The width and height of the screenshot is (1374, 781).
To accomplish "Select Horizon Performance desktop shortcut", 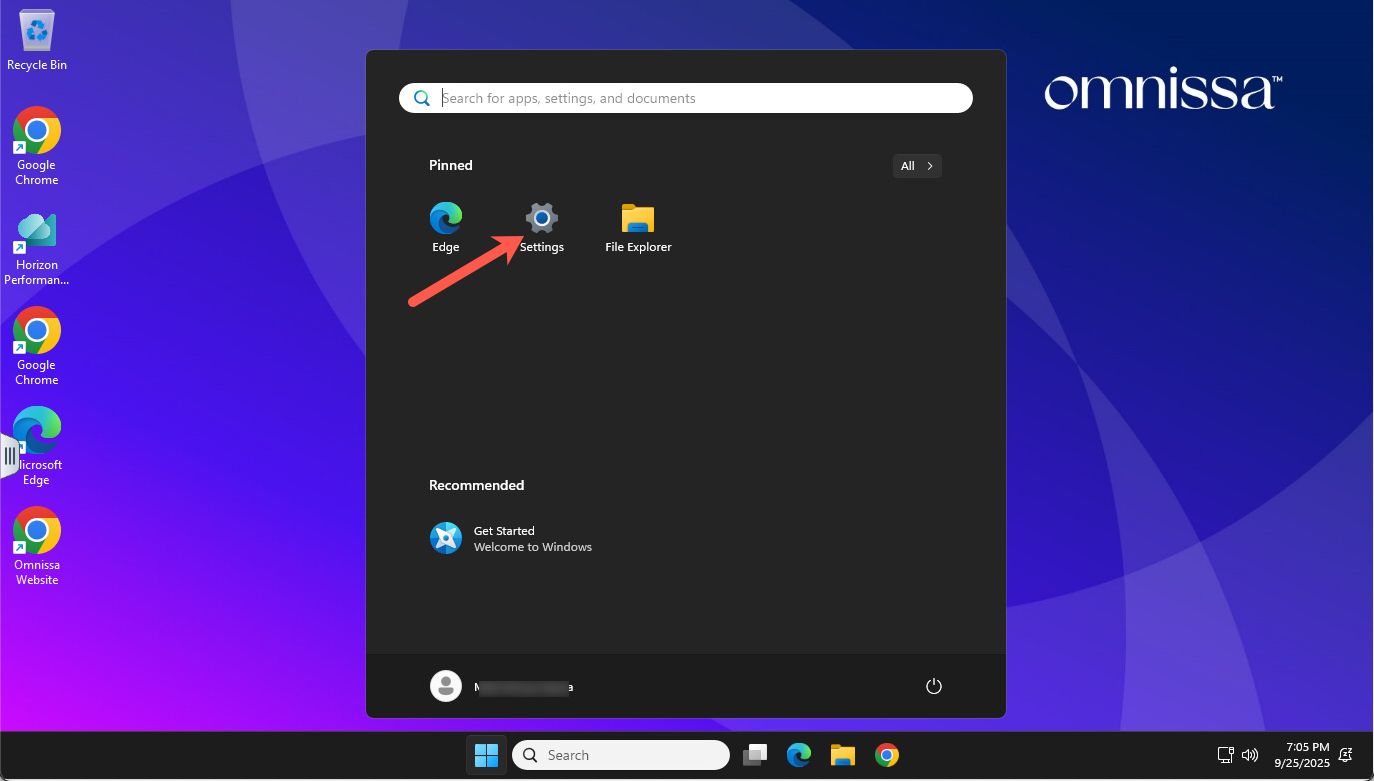I will 37,248.
